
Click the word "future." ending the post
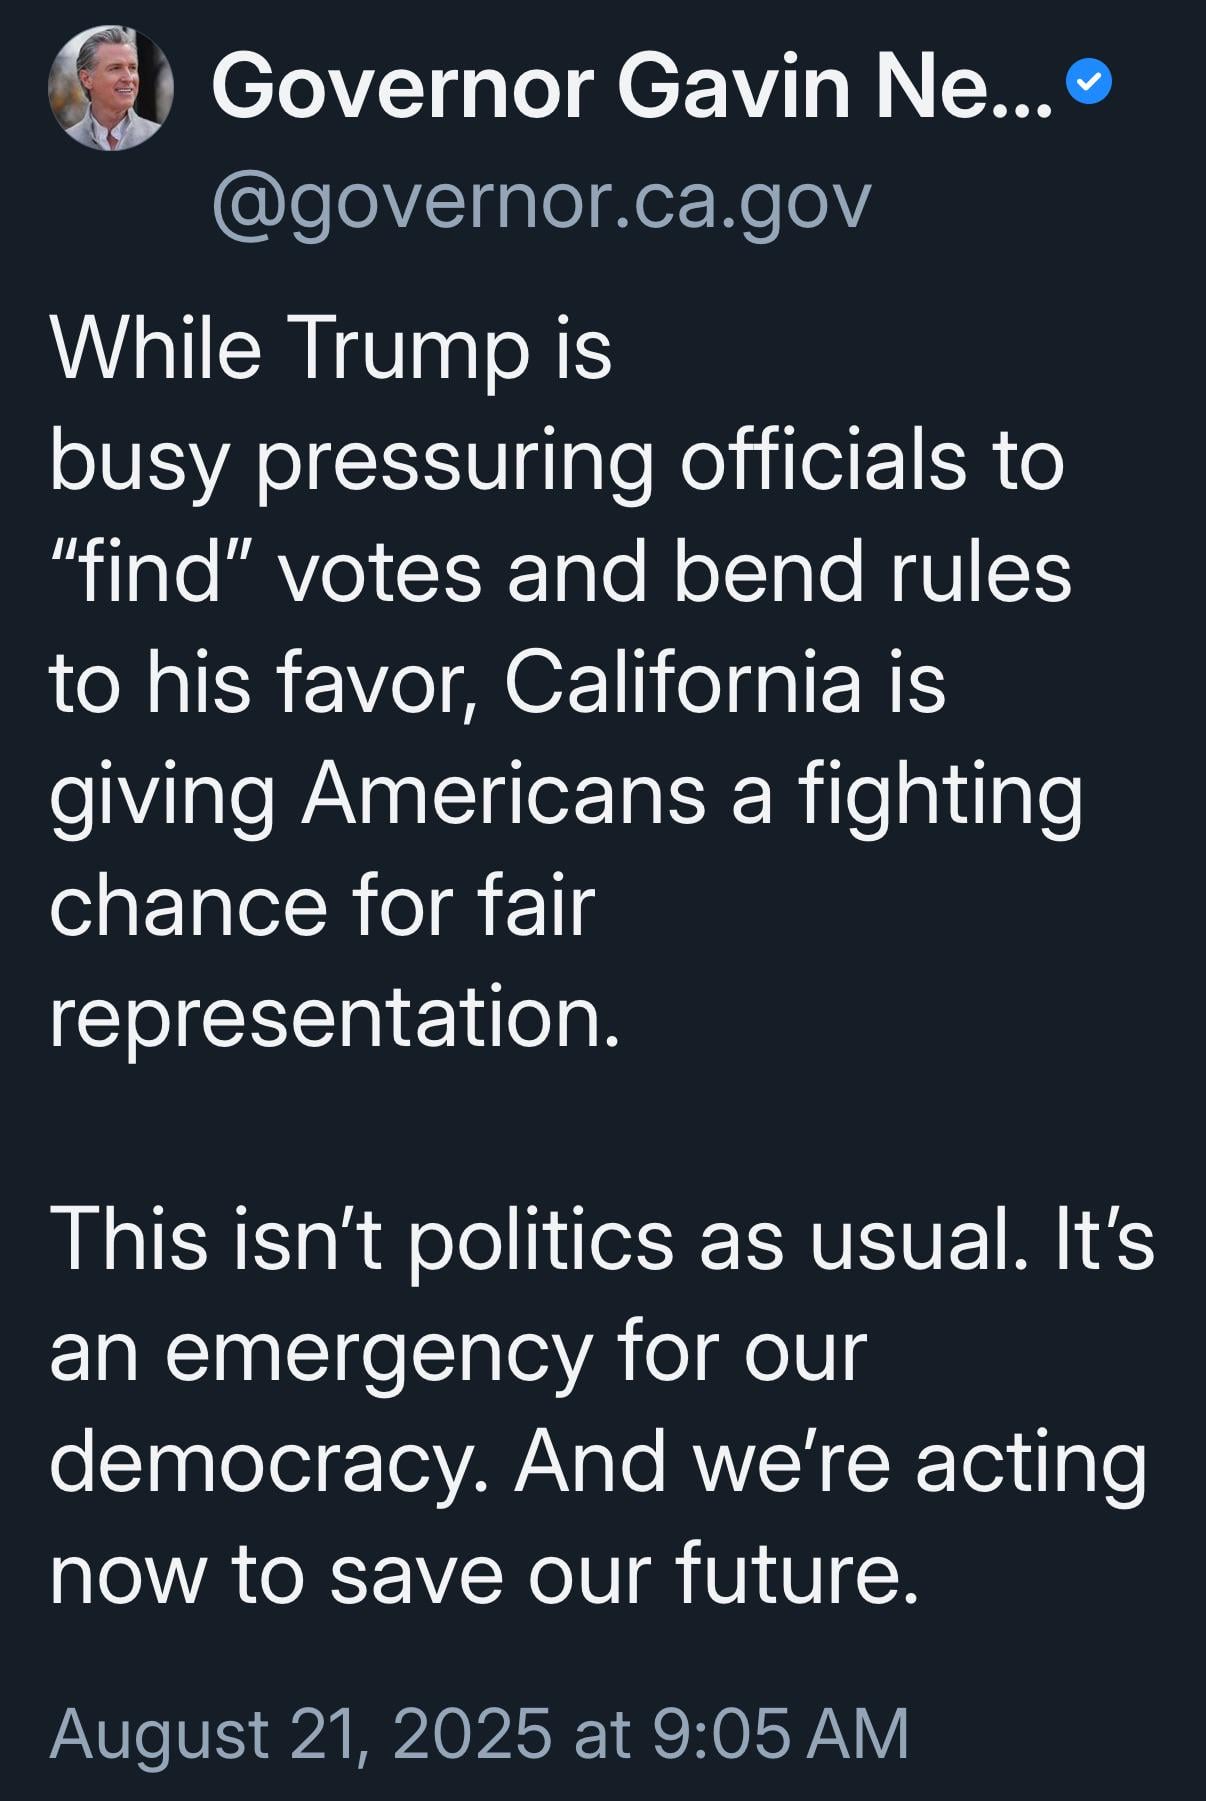797,1574
